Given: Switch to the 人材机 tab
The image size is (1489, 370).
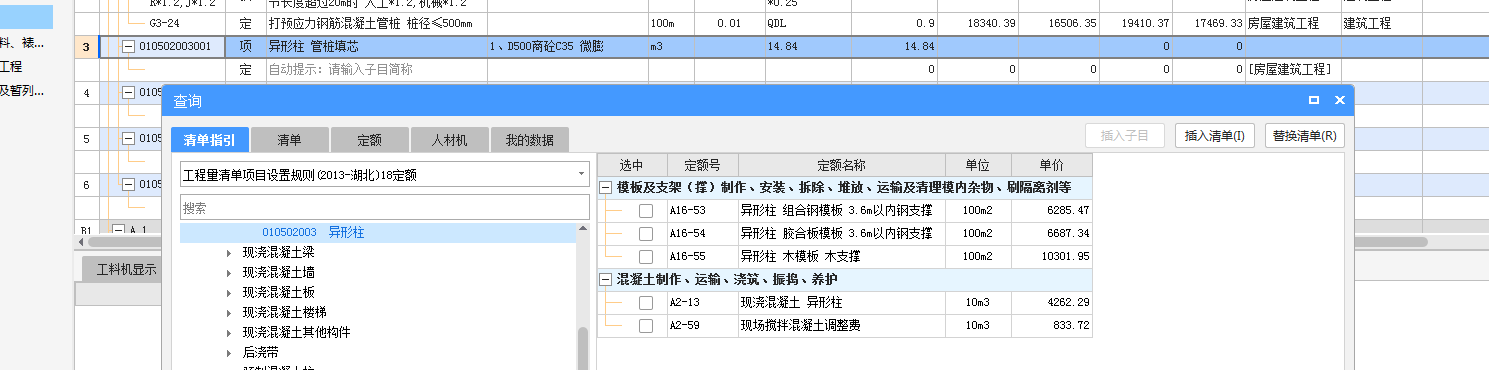Looking at the screenshot, I should tap(449, 140).
